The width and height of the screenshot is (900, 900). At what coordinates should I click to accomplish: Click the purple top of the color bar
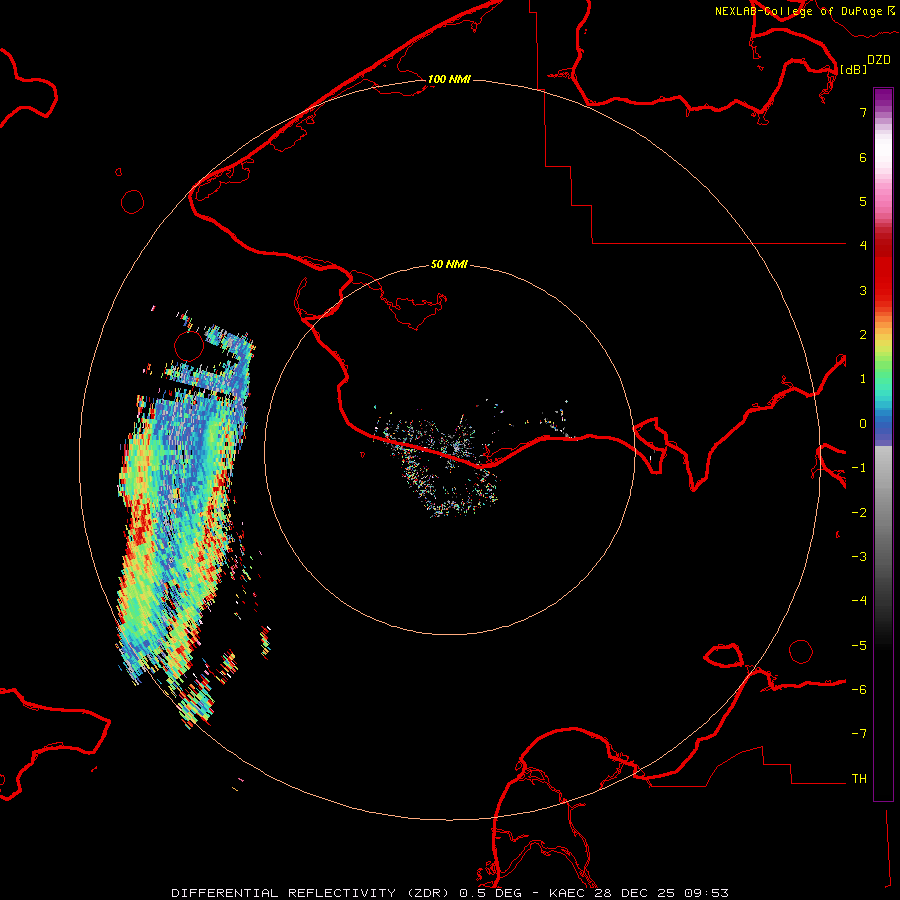tap(883, 98)
